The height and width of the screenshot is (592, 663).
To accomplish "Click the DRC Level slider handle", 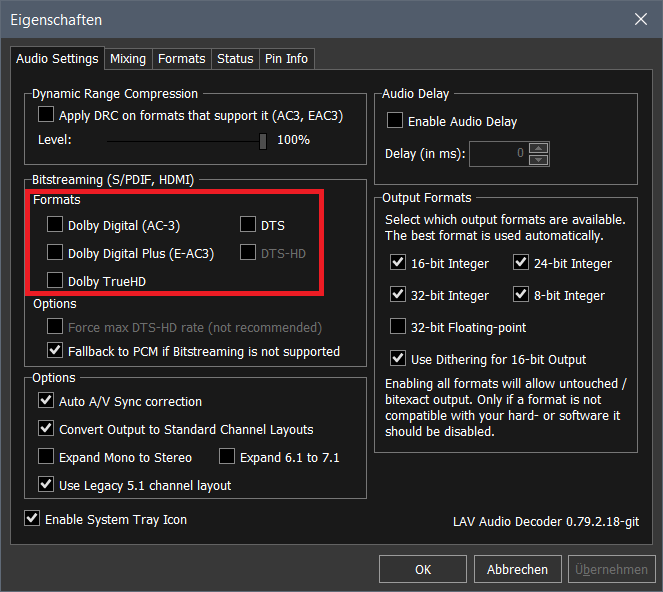I will [263, 141].
